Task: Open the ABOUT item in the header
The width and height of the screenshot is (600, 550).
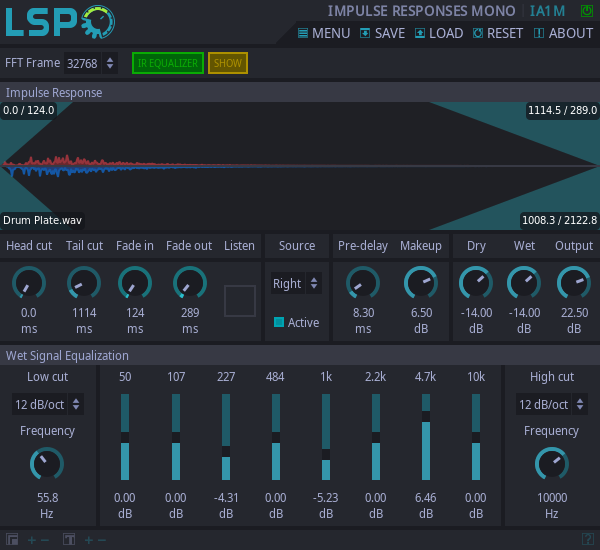Action: tap(563, 33)
